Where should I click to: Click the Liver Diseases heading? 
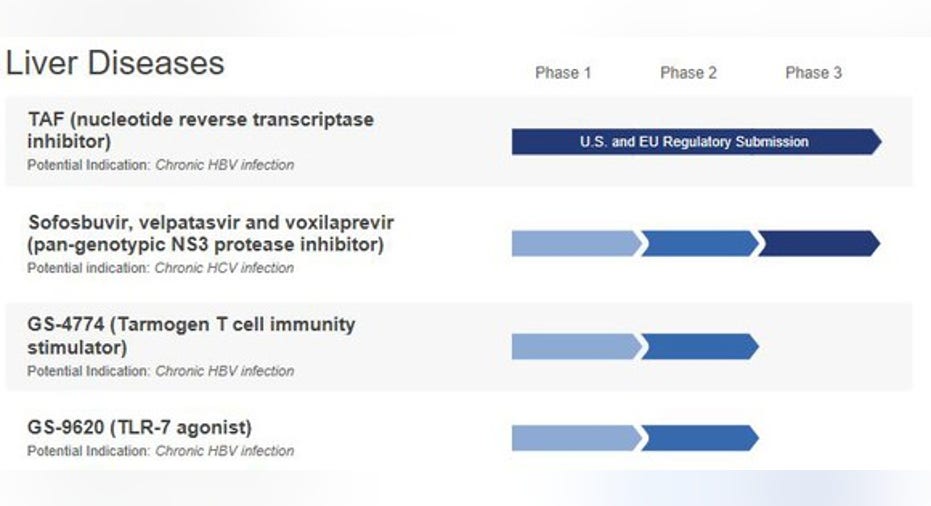(x=115, y=63)
